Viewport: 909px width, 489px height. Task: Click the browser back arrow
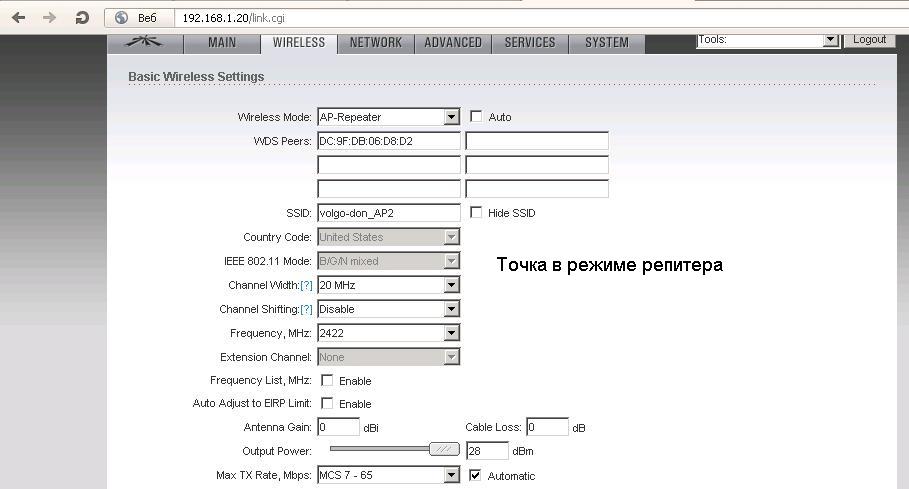(18, 17)
